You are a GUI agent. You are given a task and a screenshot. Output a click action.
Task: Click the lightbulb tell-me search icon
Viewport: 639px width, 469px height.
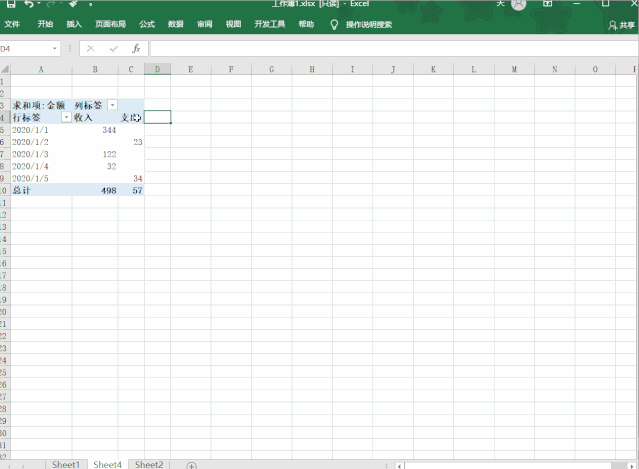[334, 24]
